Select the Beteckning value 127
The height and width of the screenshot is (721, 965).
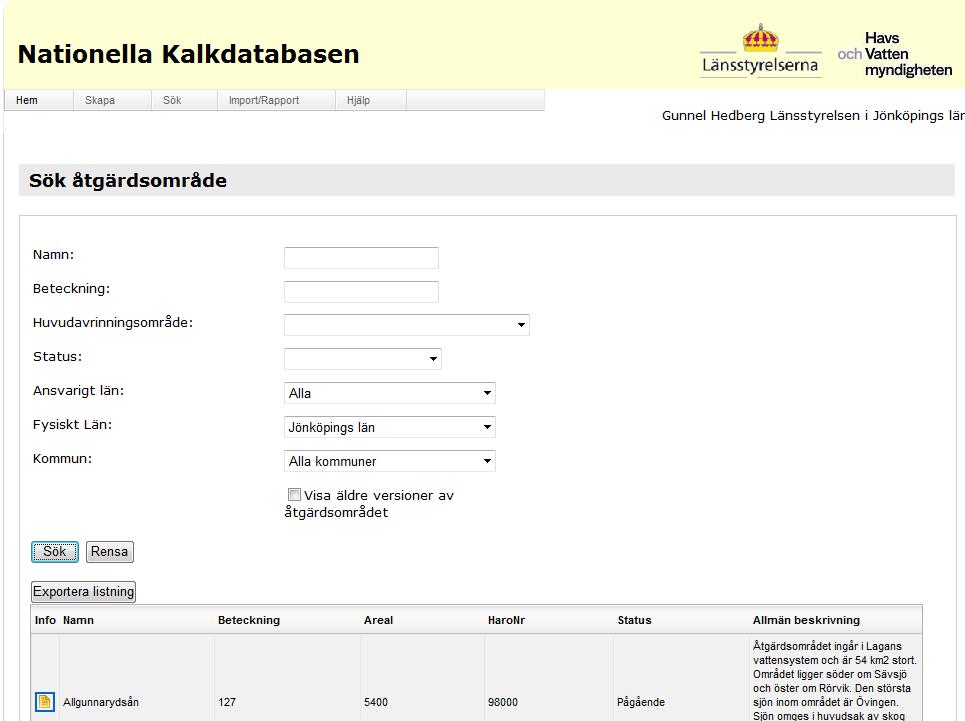[226, 702]
